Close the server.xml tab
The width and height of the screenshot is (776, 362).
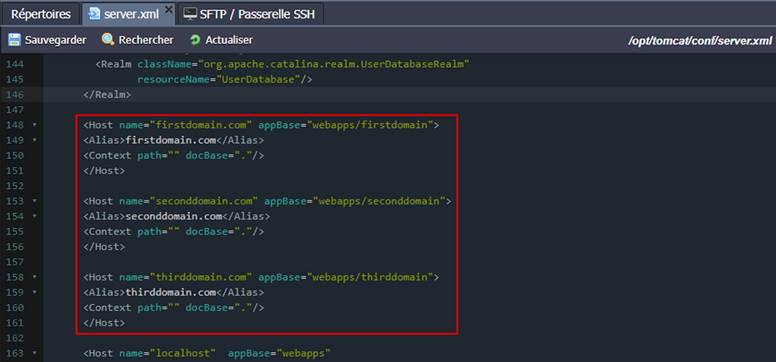pyautogui.click(x=168, y=9)
